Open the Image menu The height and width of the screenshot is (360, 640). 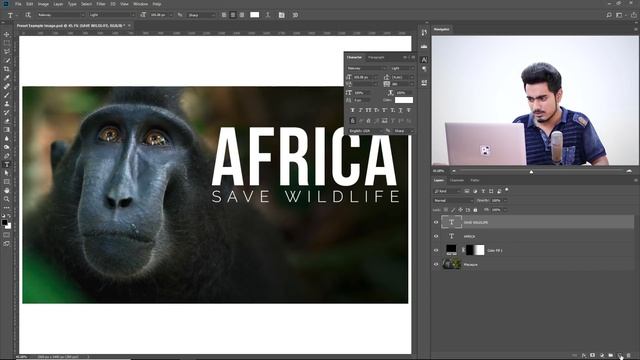(x=43, y=4)
